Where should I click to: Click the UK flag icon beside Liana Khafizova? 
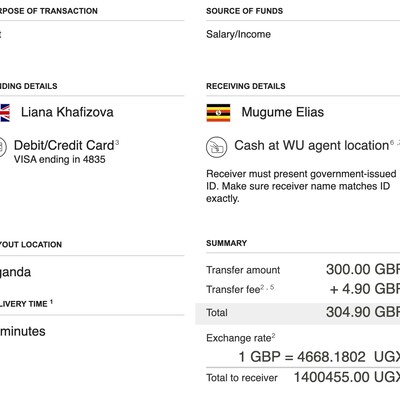(5, 113)
